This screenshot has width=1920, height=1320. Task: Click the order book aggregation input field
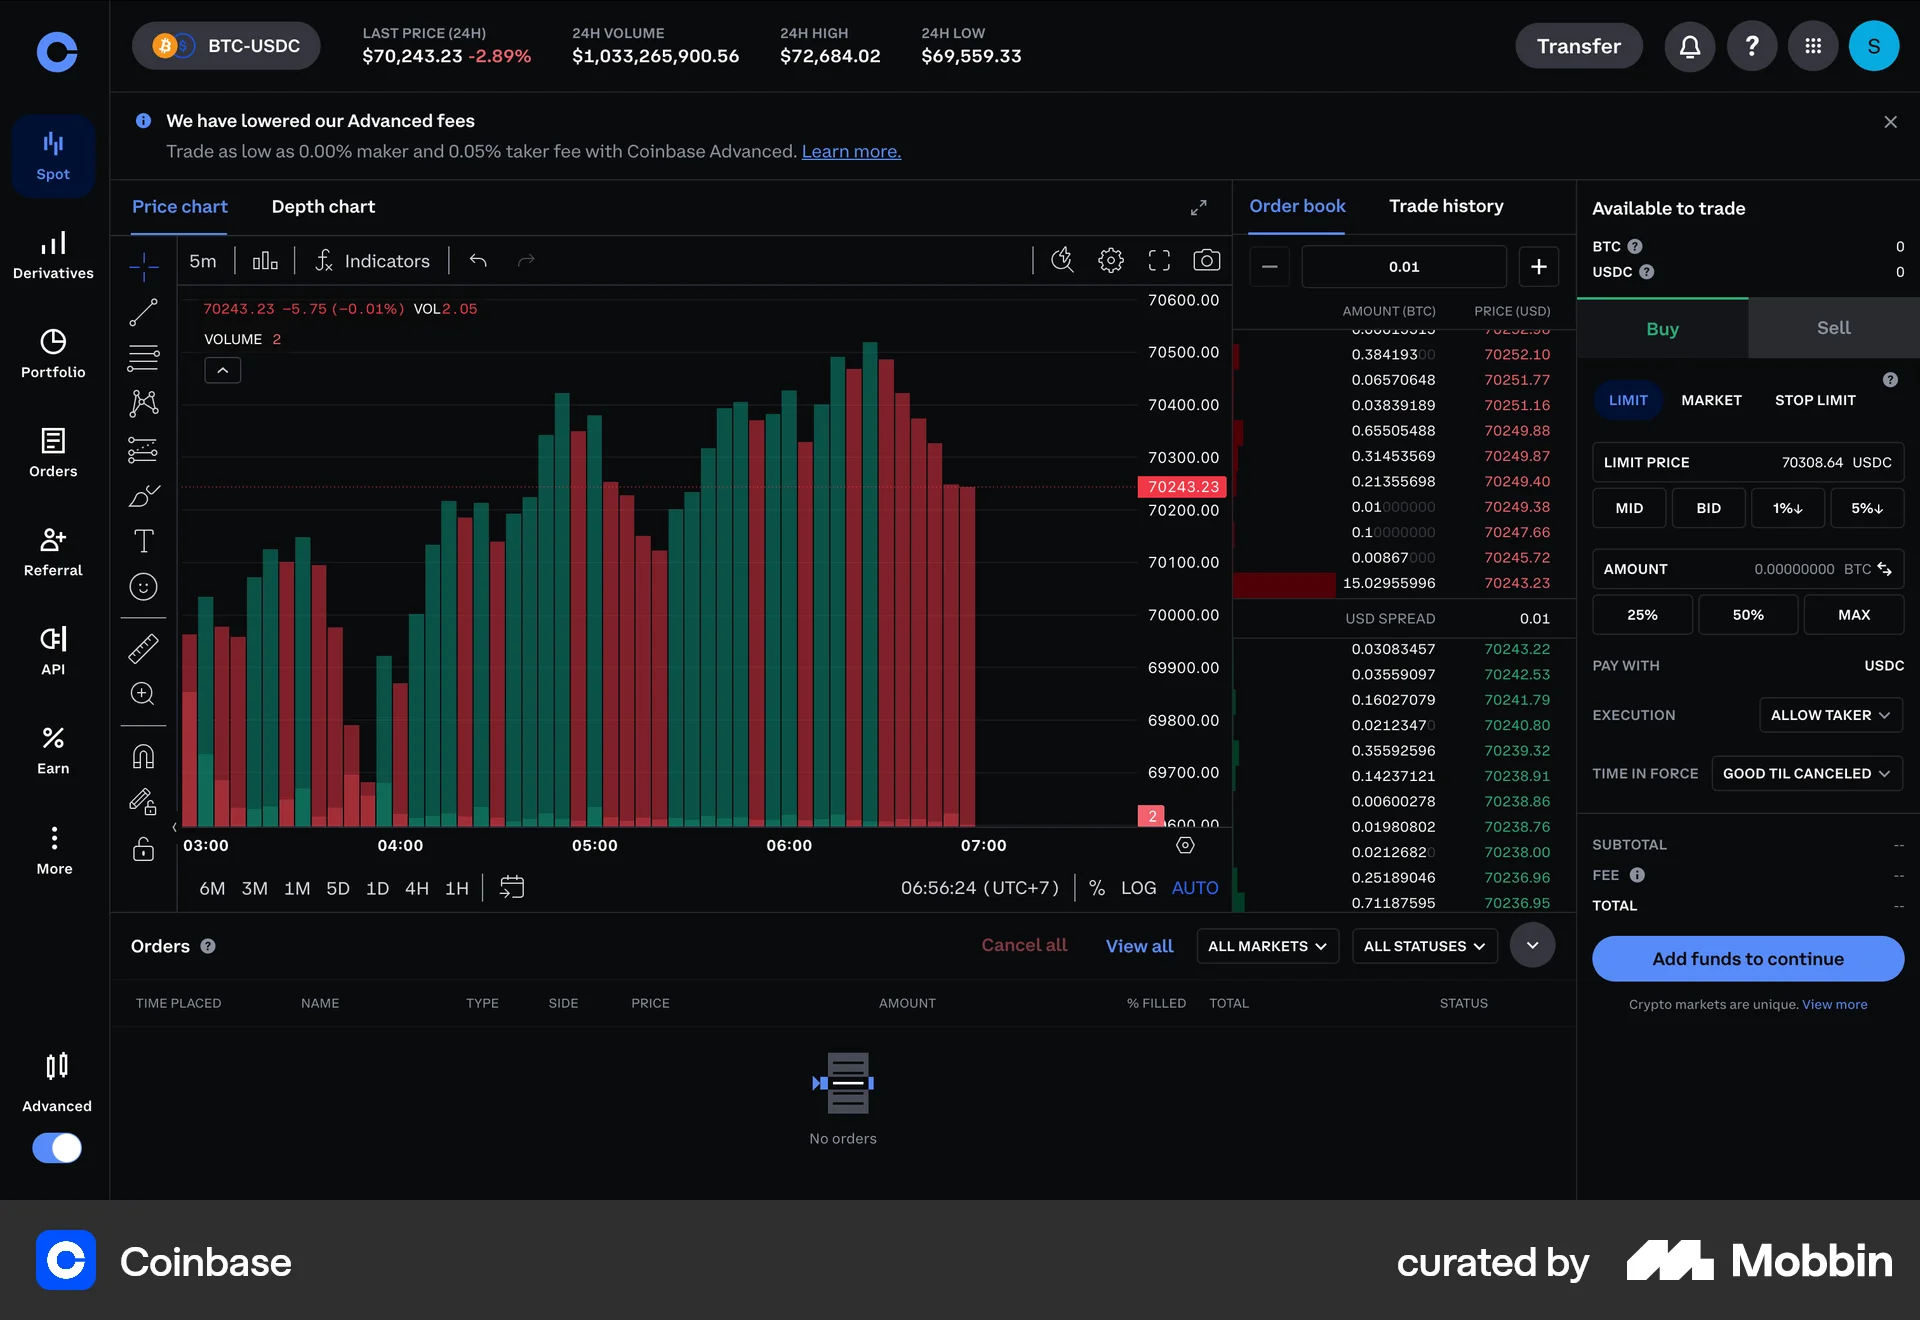[1404, 266]
